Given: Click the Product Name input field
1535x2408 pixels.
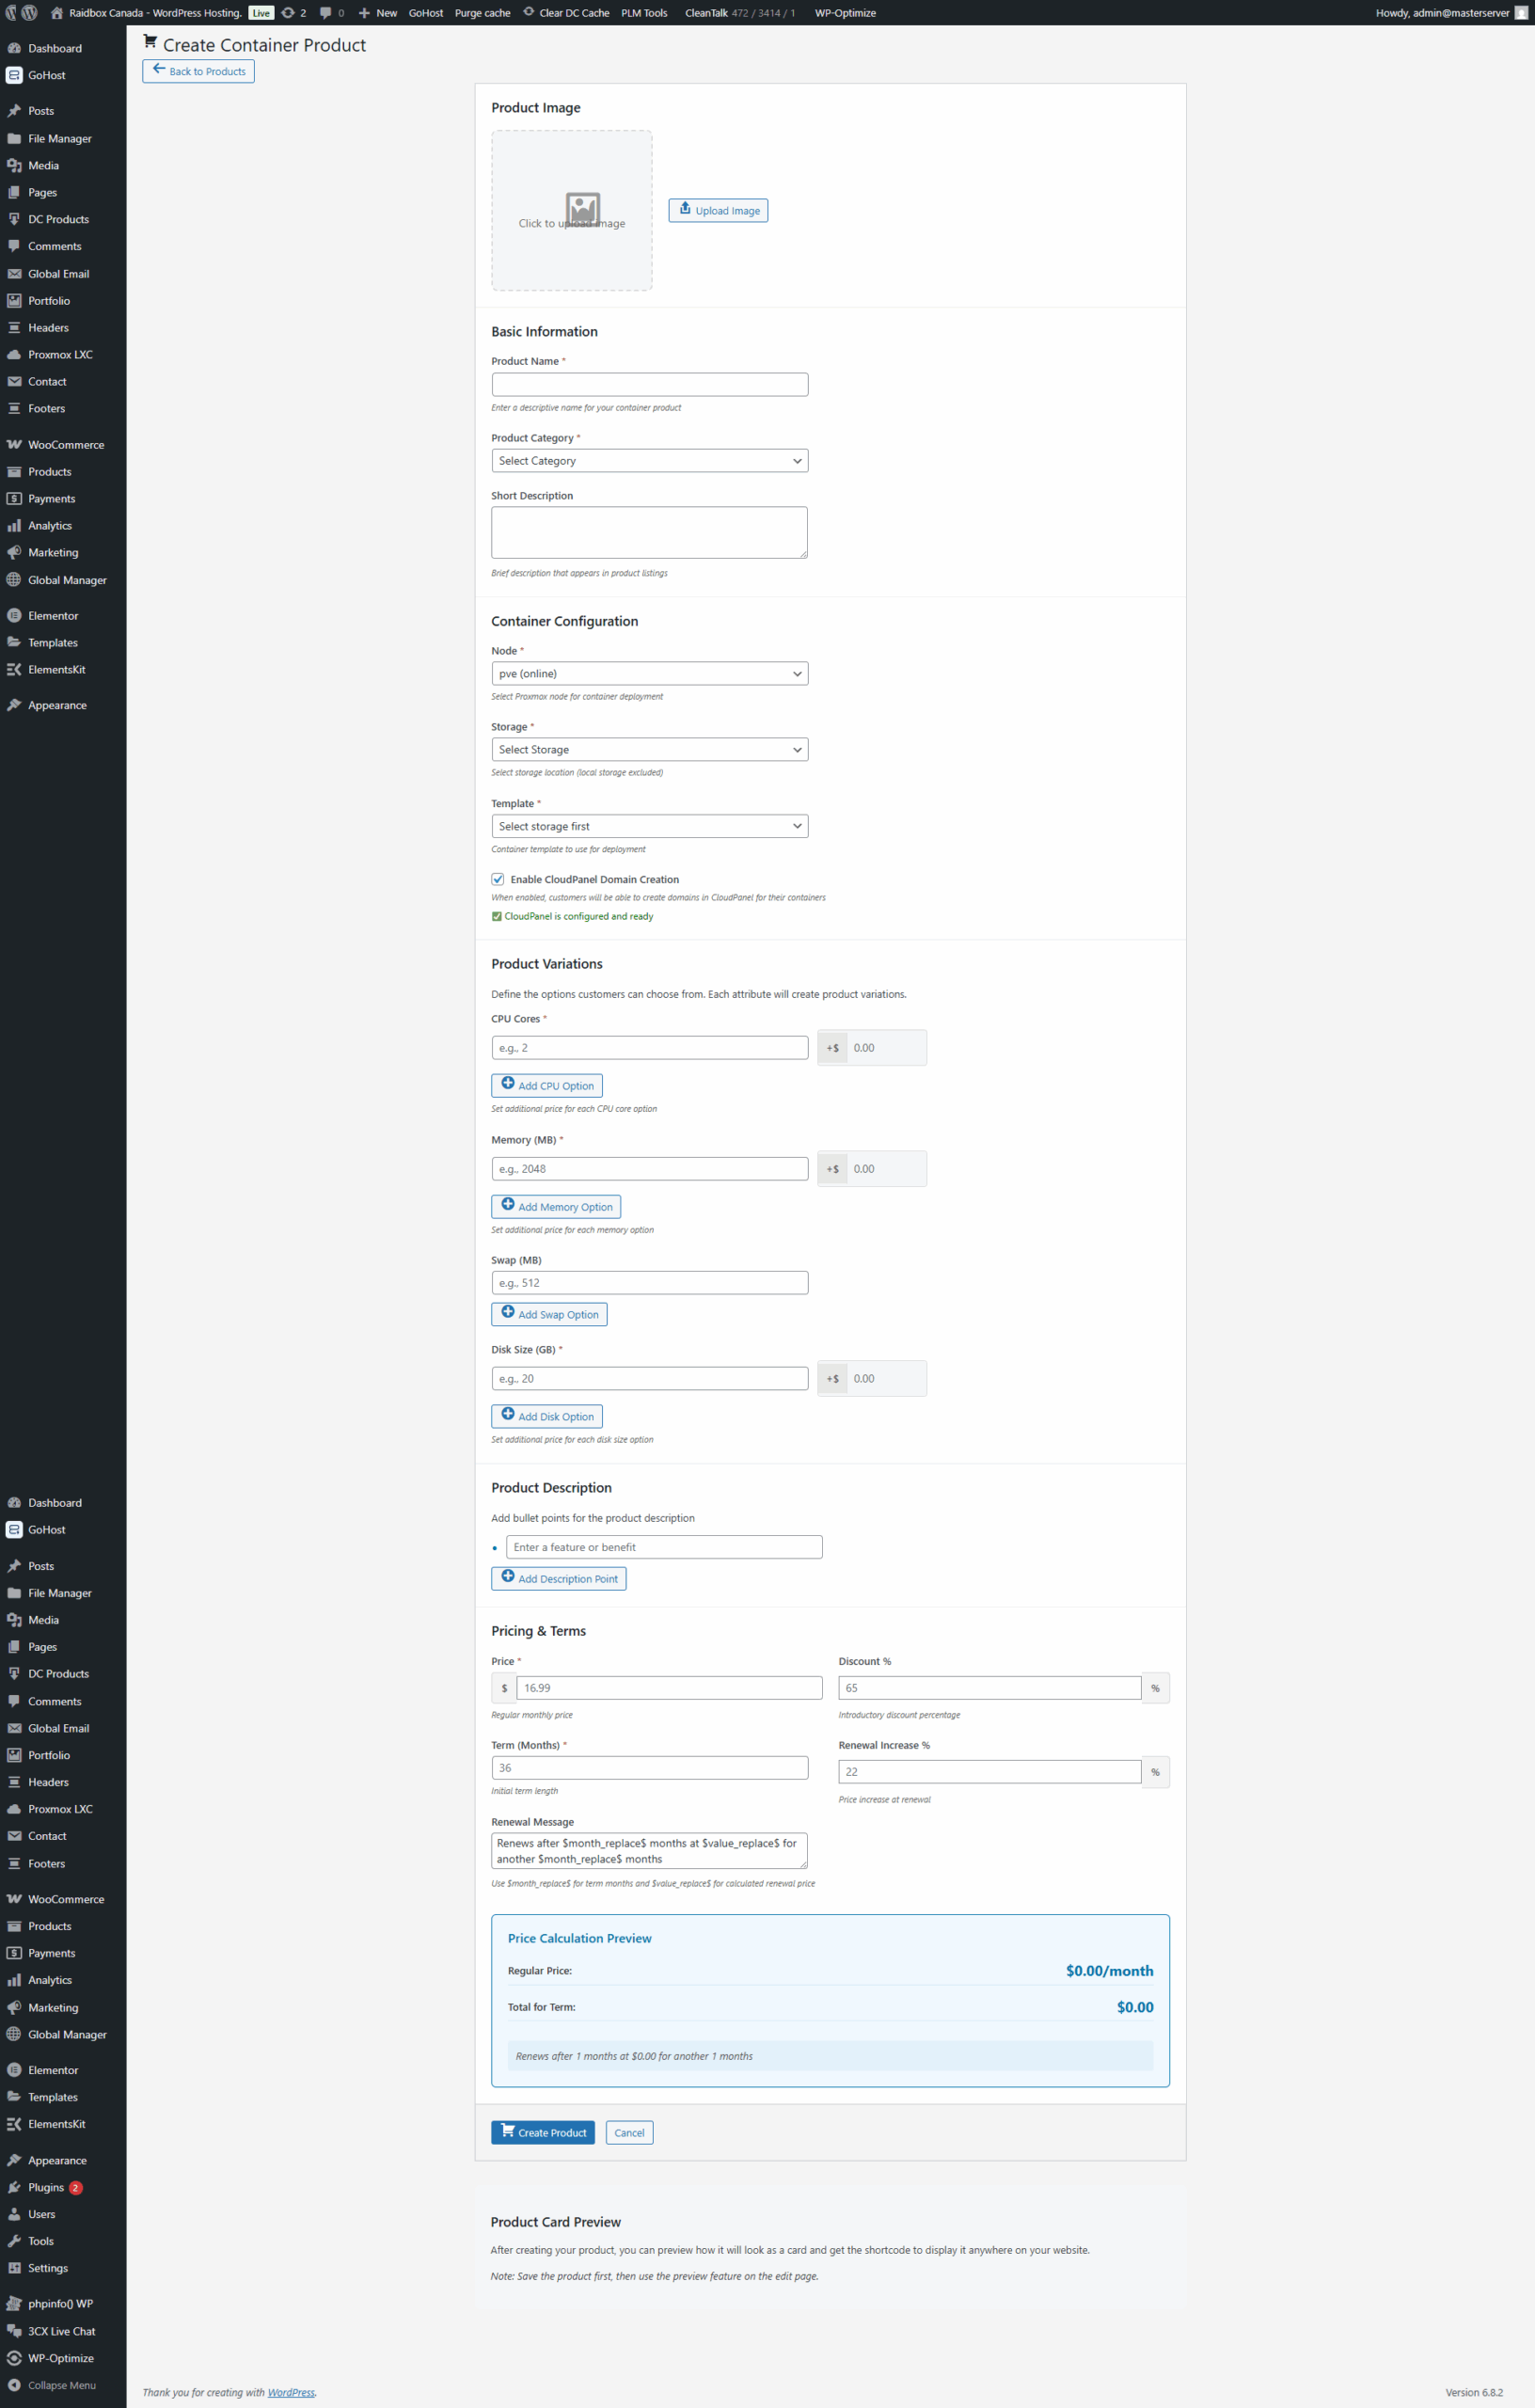Looking at the screenshot, I should (649, 385).
